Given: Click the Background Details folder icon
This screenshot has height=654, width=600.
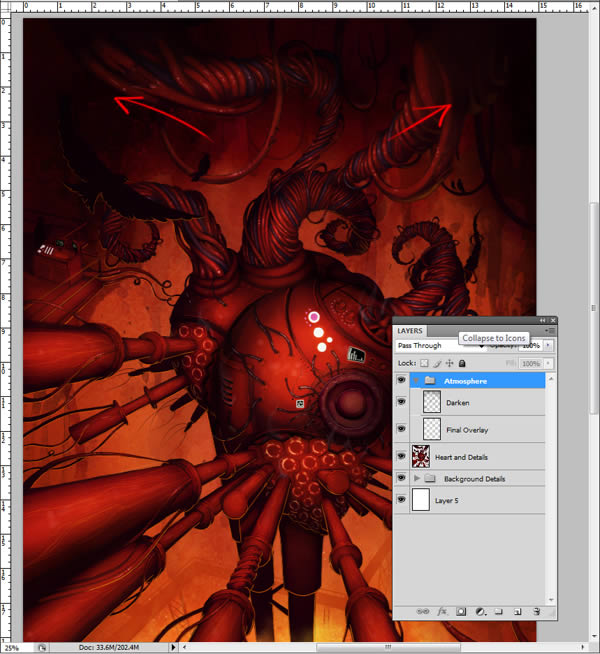Looking at the screenshot, I should (x=430, y=478).
